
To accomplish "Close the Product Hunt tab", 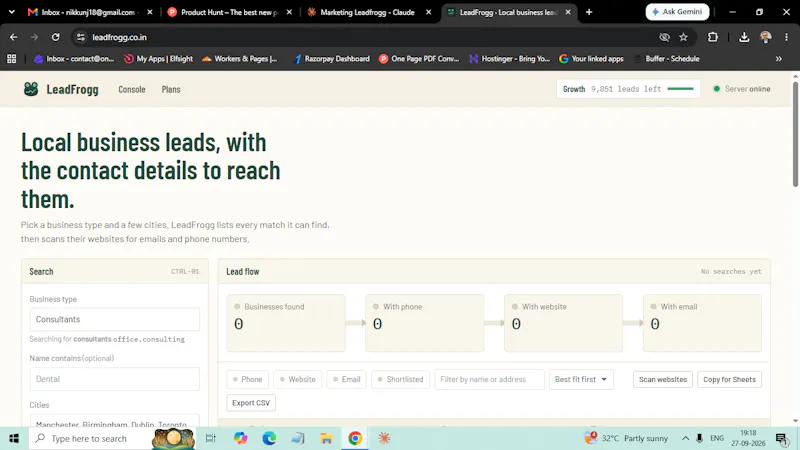I will point(289,12).
